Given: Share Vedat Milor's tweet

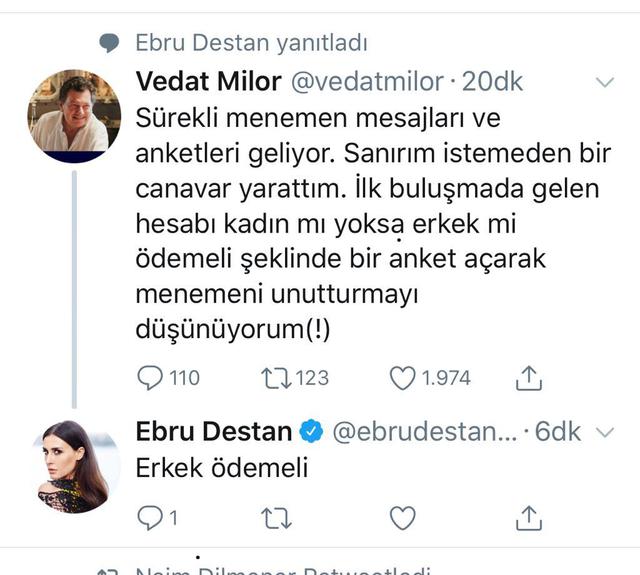Looking at the screenshot, I should tap(529, 377).
